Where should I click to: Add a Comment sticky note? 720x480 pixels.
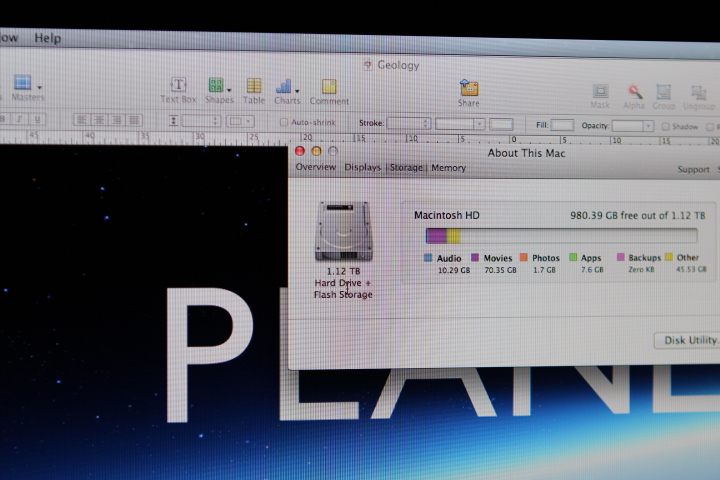coord(329,87)
